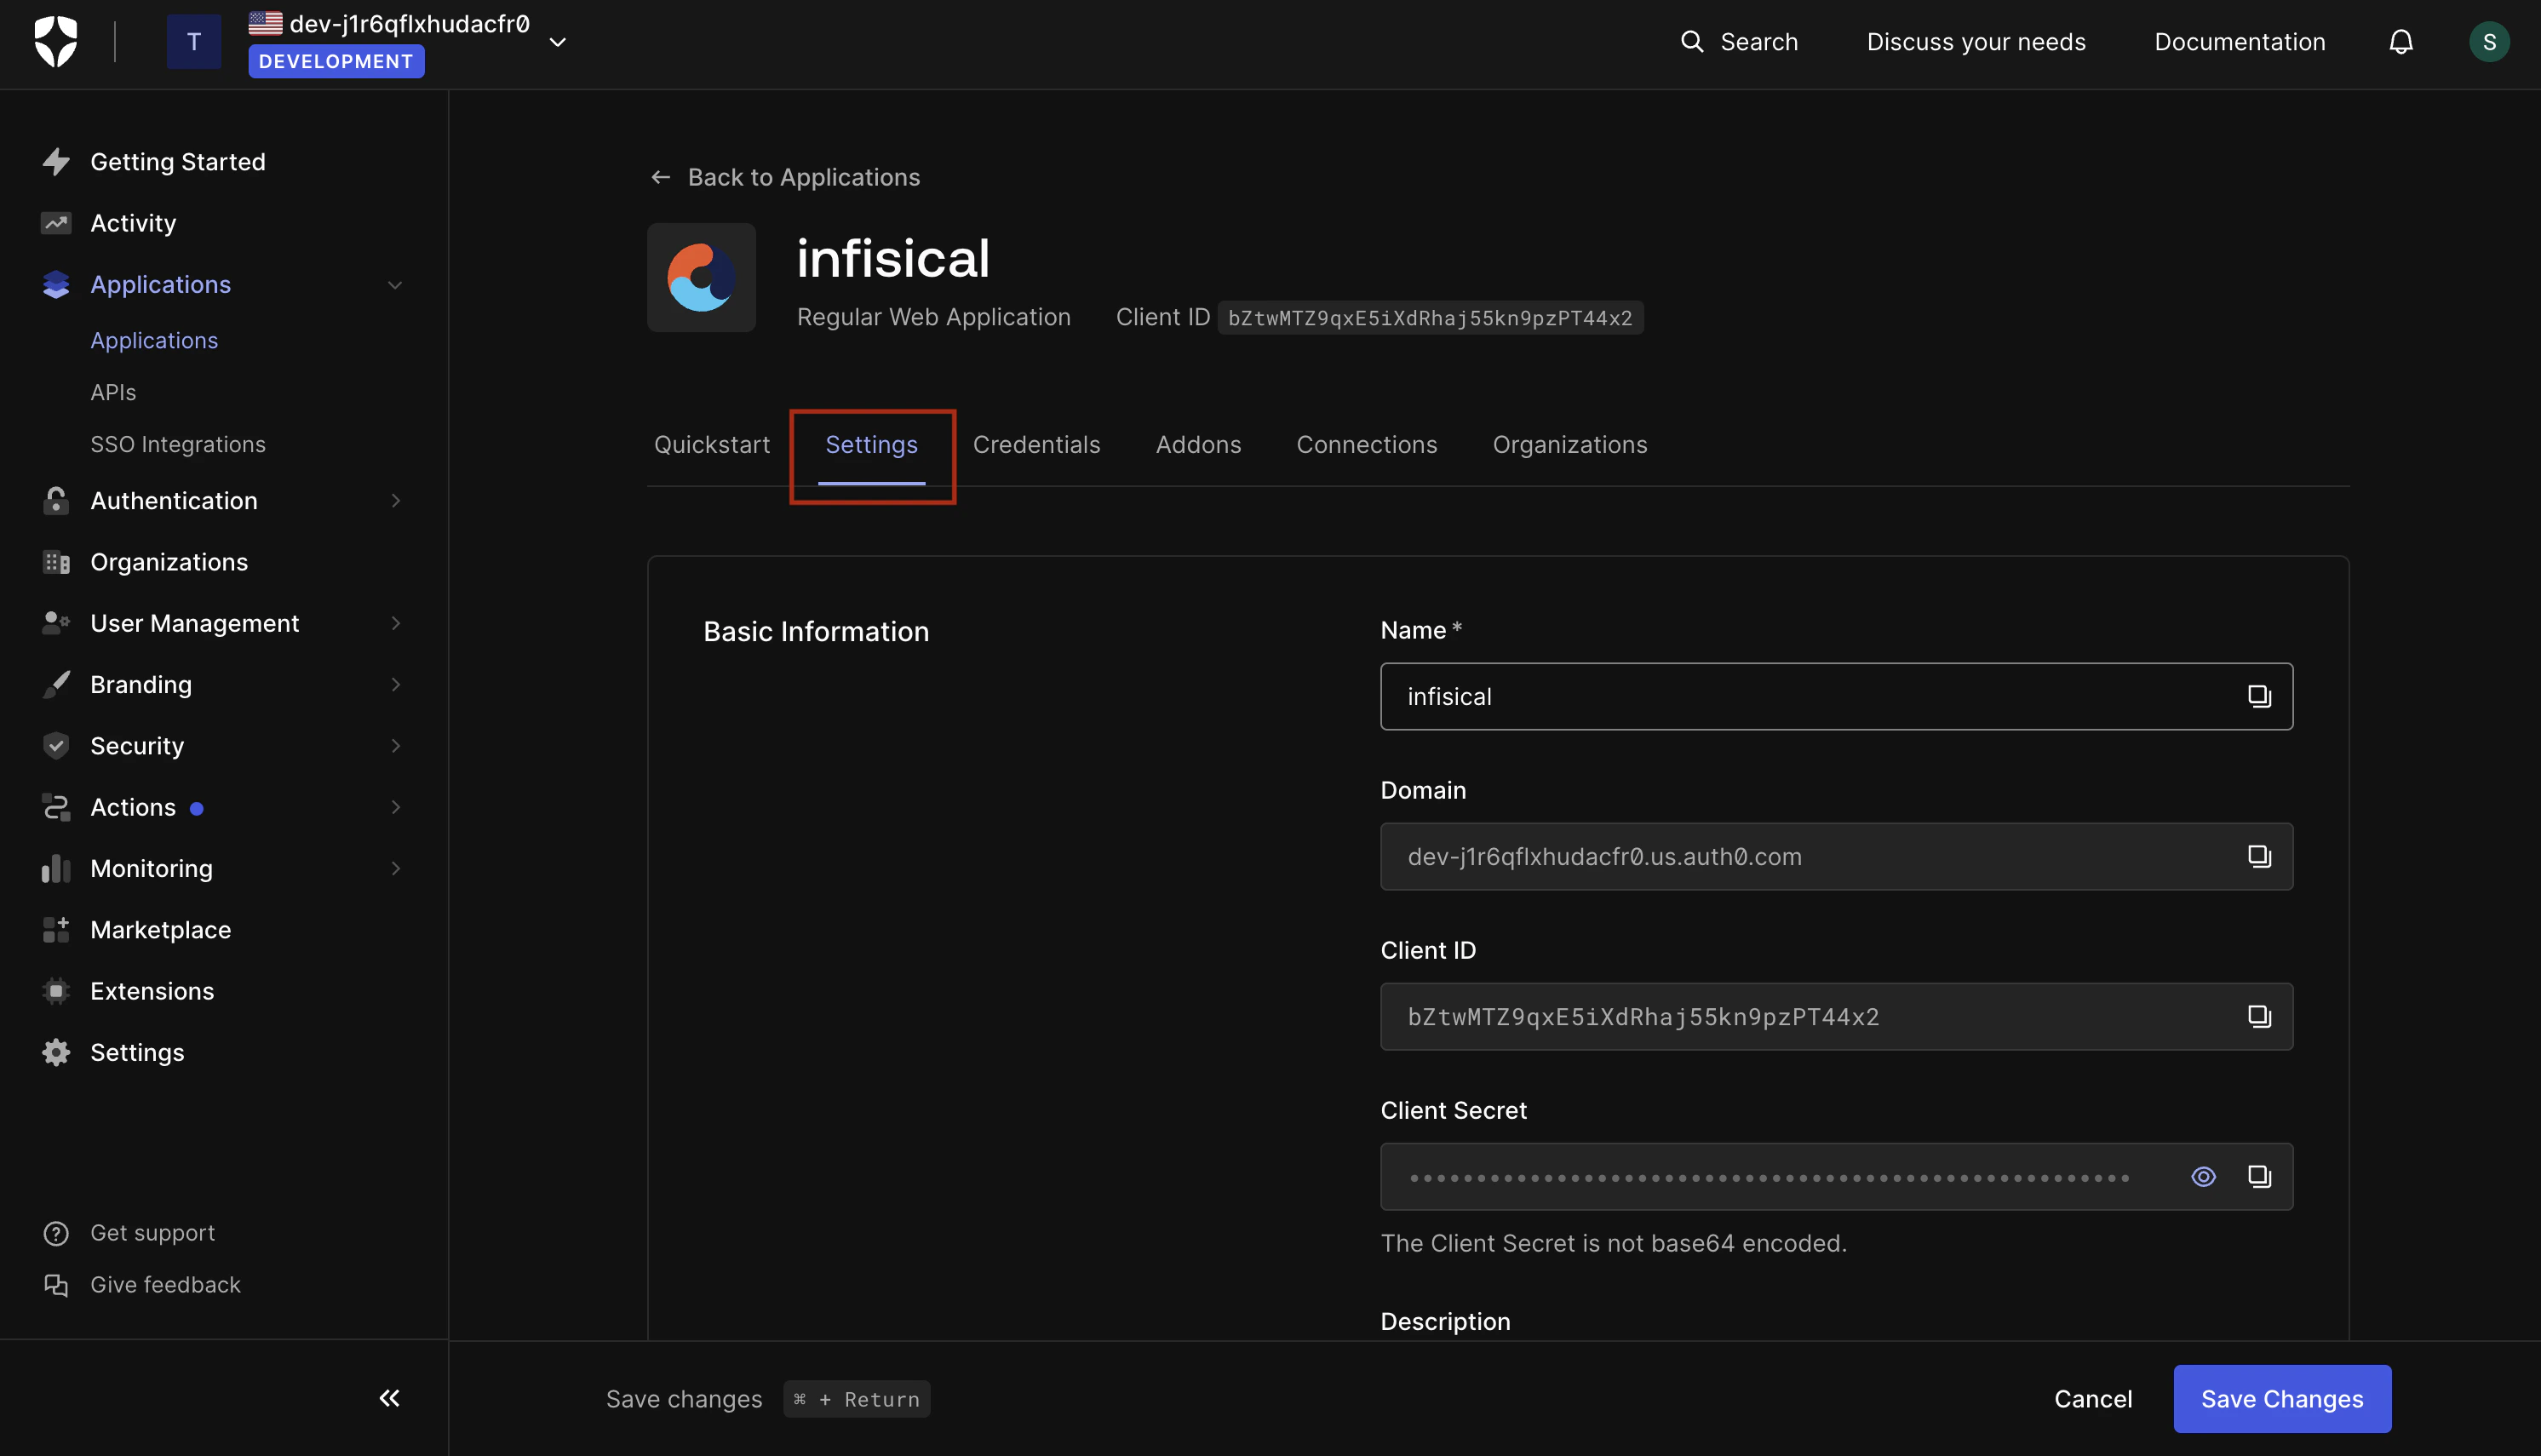This screenshot has height=1456, width=2541.
Task: Open SSO Integrations in sidebar
Action: pos(178,444)
